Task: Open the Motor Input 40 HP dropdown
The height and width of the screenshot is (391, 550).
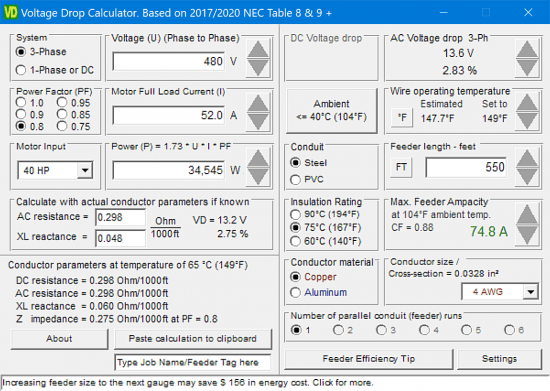Action: click(x=85, y=170)
